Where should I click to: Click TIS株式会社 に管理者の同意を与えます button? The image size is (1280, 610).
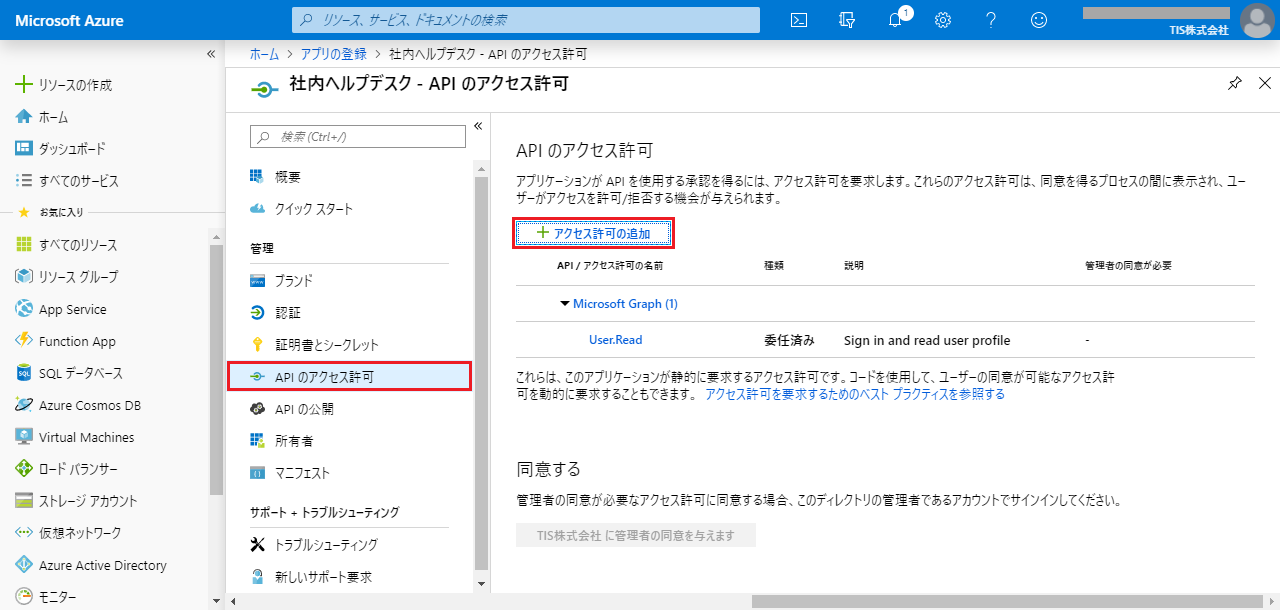point(635,535)
